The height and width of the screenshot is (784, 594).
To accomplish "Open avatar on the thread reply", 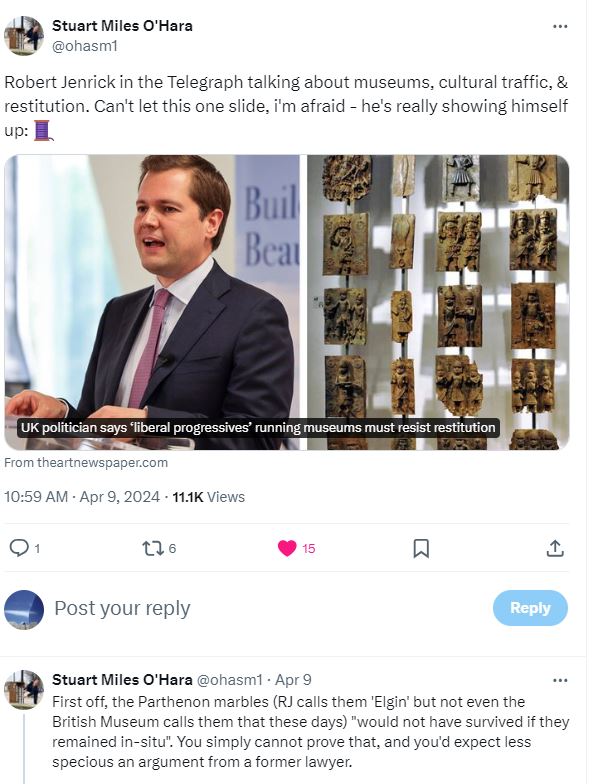I will tap(24, 690).
